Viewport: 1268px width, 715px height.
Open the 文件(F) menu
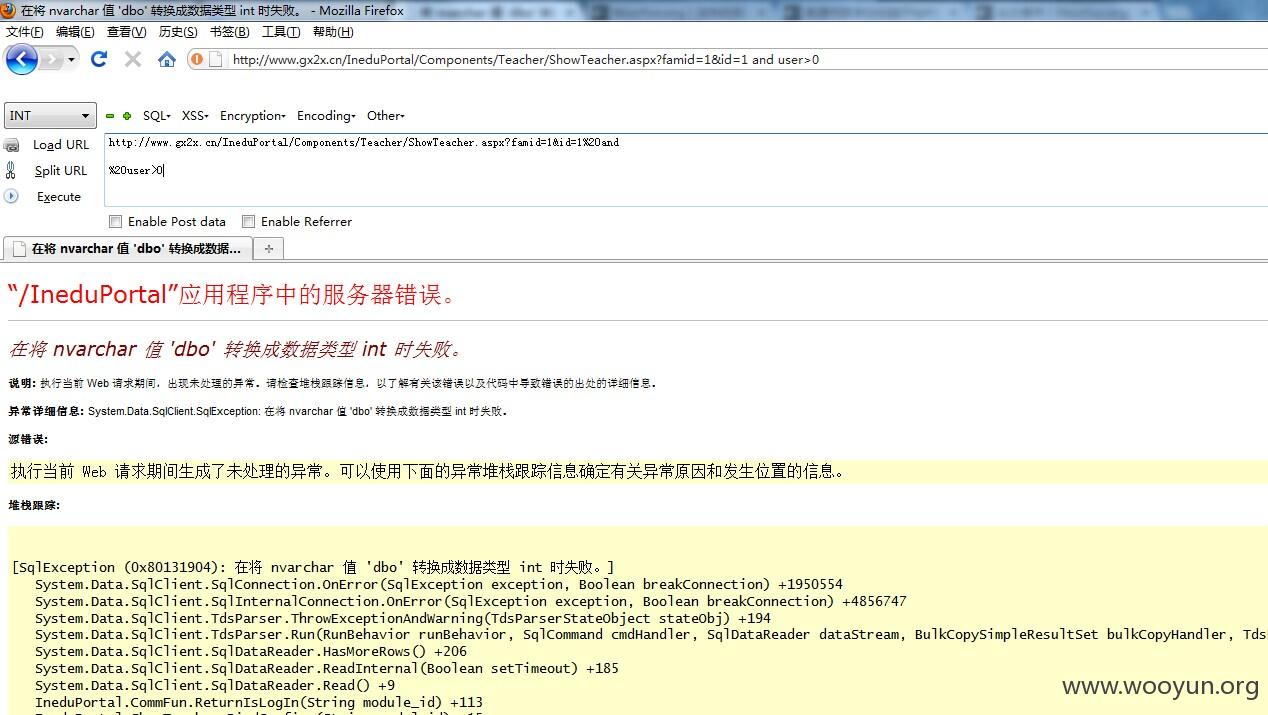coord(25,32)
